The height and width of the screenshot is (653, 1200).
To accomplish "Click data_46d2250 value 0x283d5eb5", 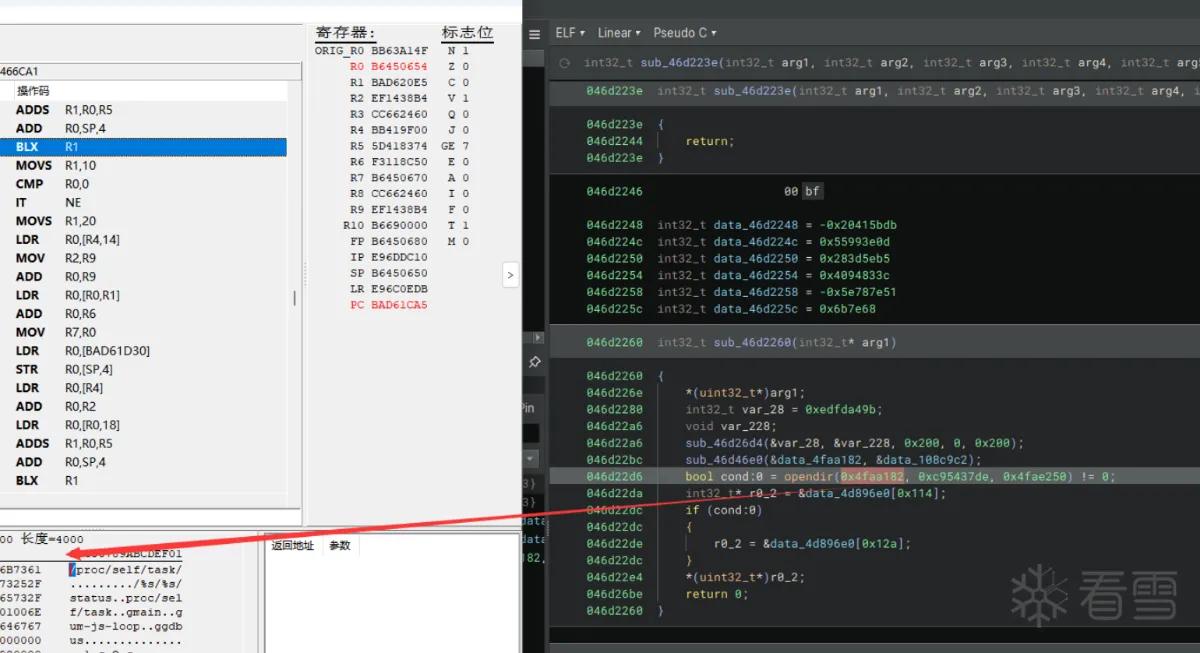I will [x=855, y=259].
